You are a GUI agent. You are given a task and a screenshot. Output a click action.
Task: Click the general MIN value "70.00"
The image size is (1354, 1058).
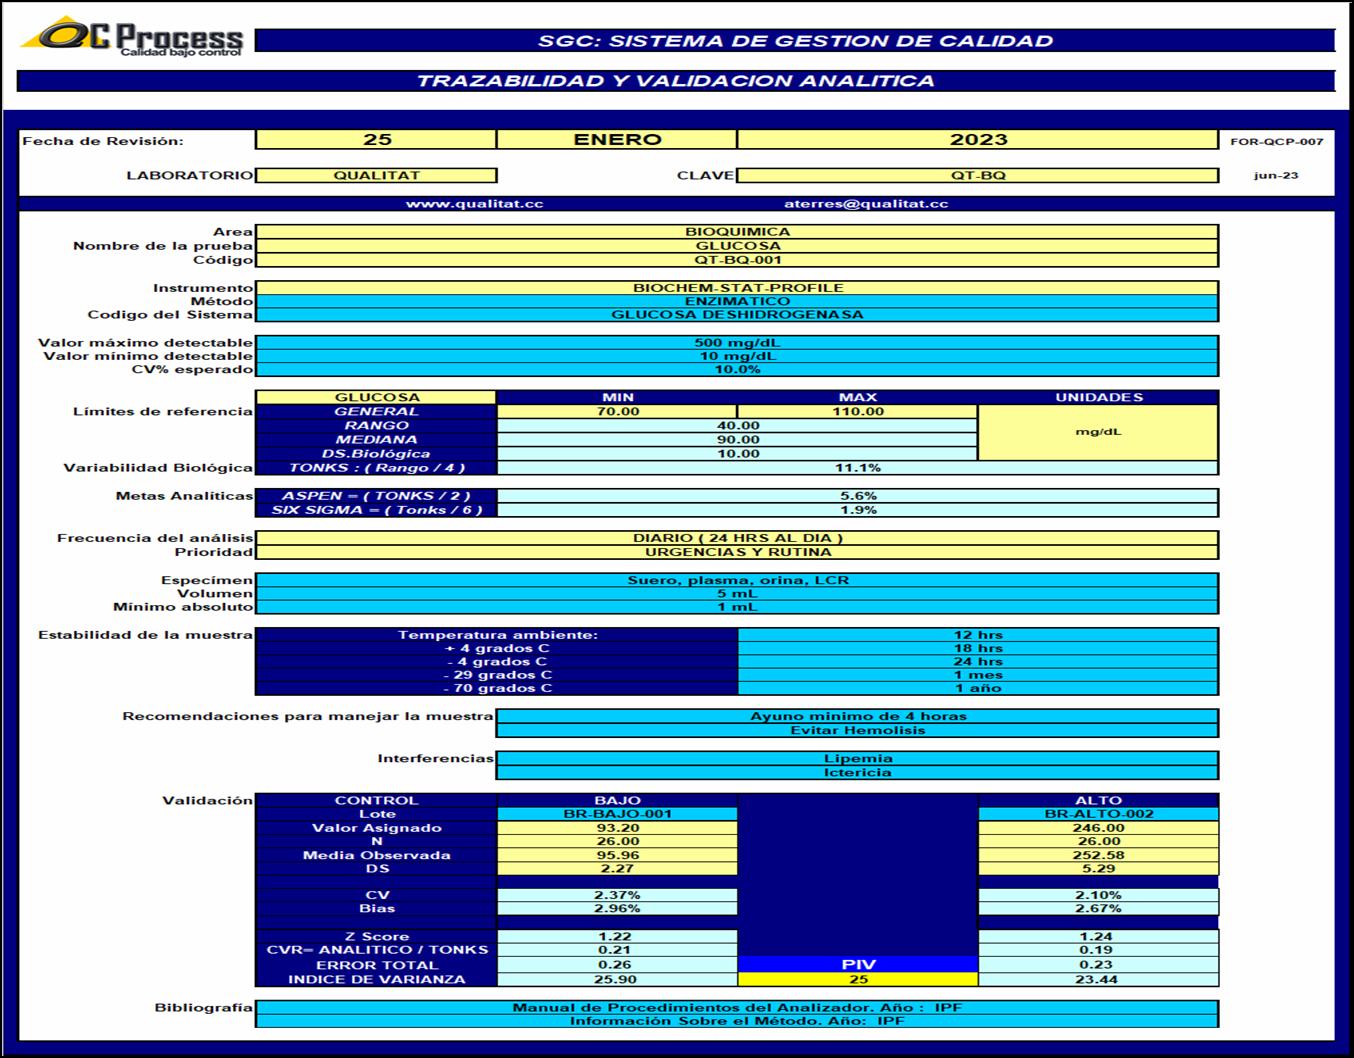[x=617, y=411]
